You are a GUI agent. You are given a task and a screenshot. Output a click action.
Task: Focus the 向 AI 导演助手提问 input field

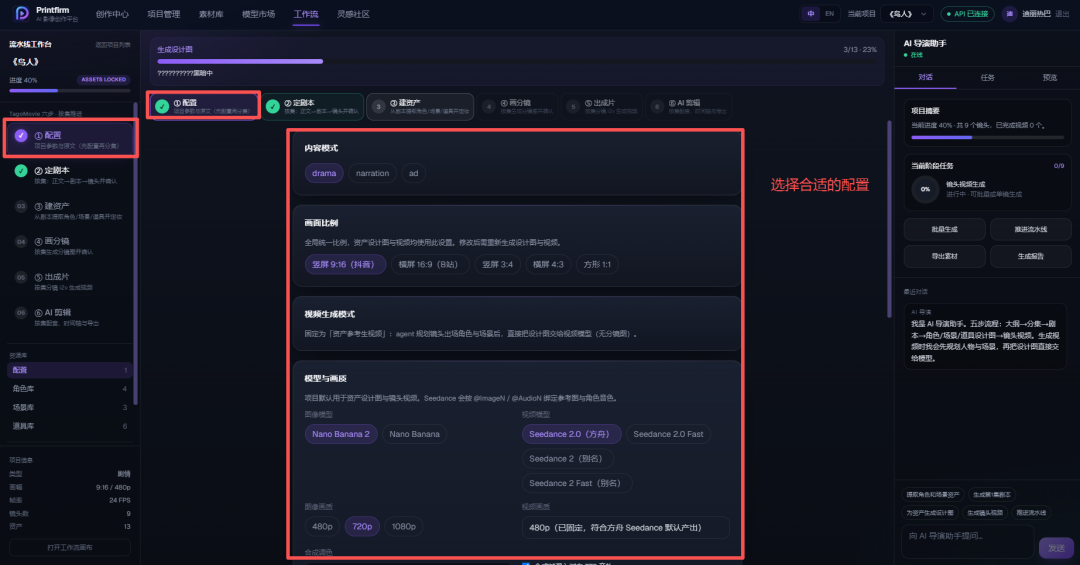967,541
